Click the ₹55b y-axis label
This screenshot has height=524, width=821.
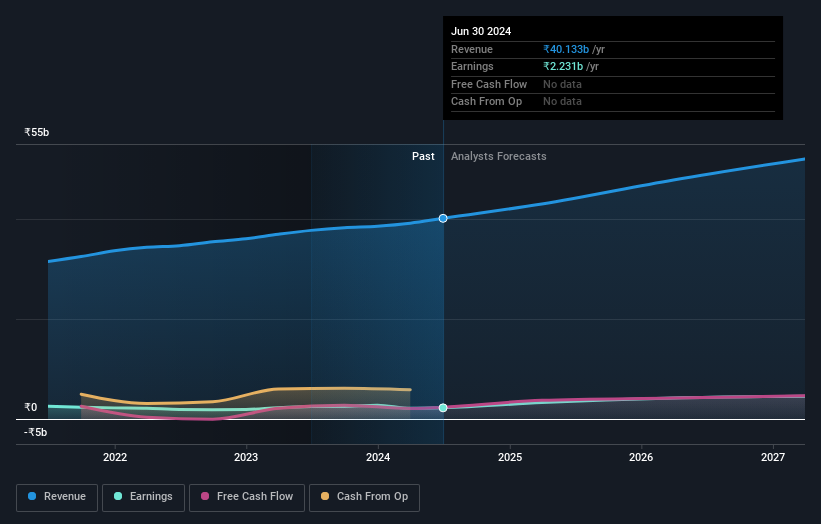point(37,132)
